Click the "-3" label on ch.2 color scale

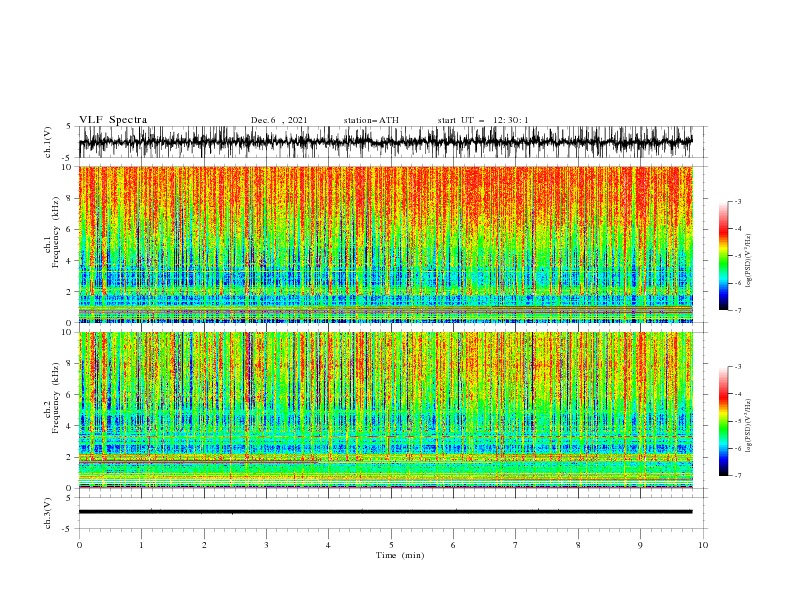pos(738,367)
